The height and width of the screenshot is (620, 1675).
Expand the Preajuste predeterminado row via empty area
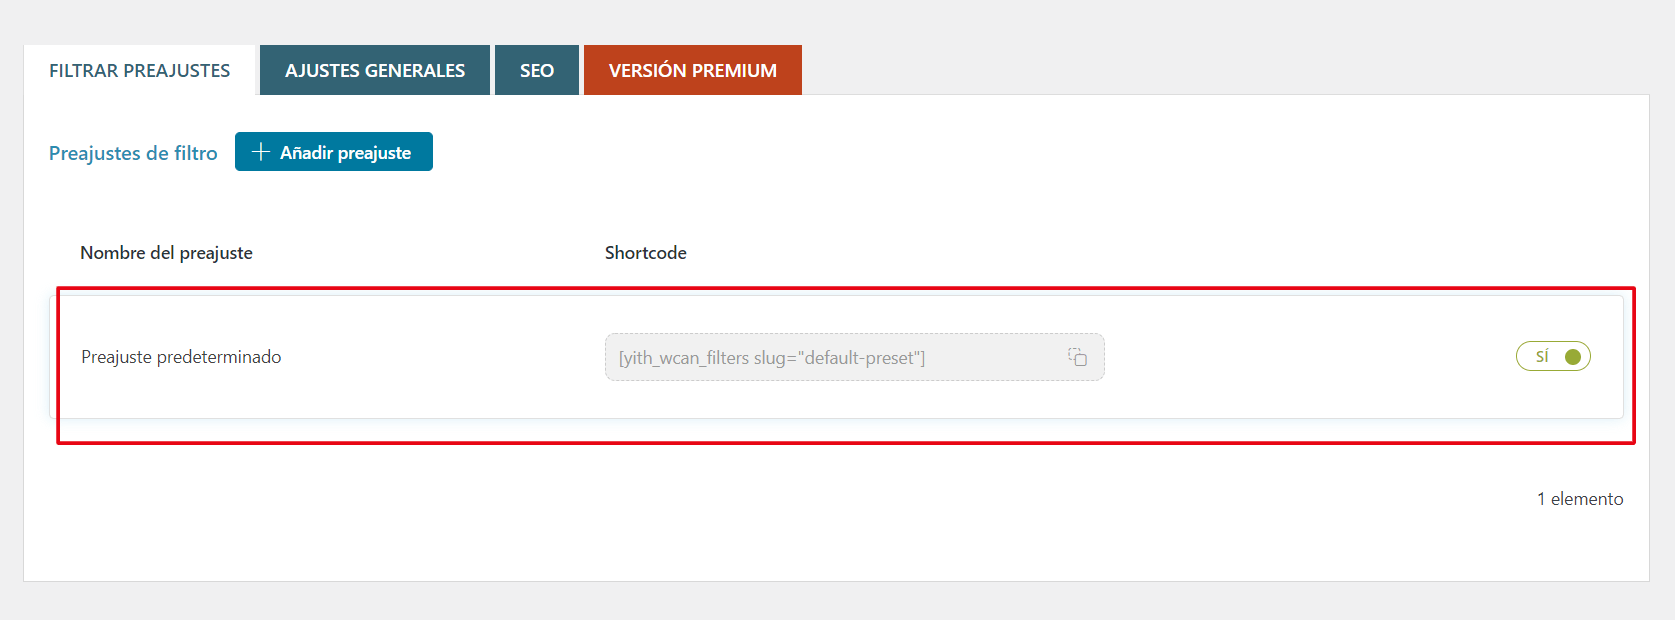pos(1300,357)
